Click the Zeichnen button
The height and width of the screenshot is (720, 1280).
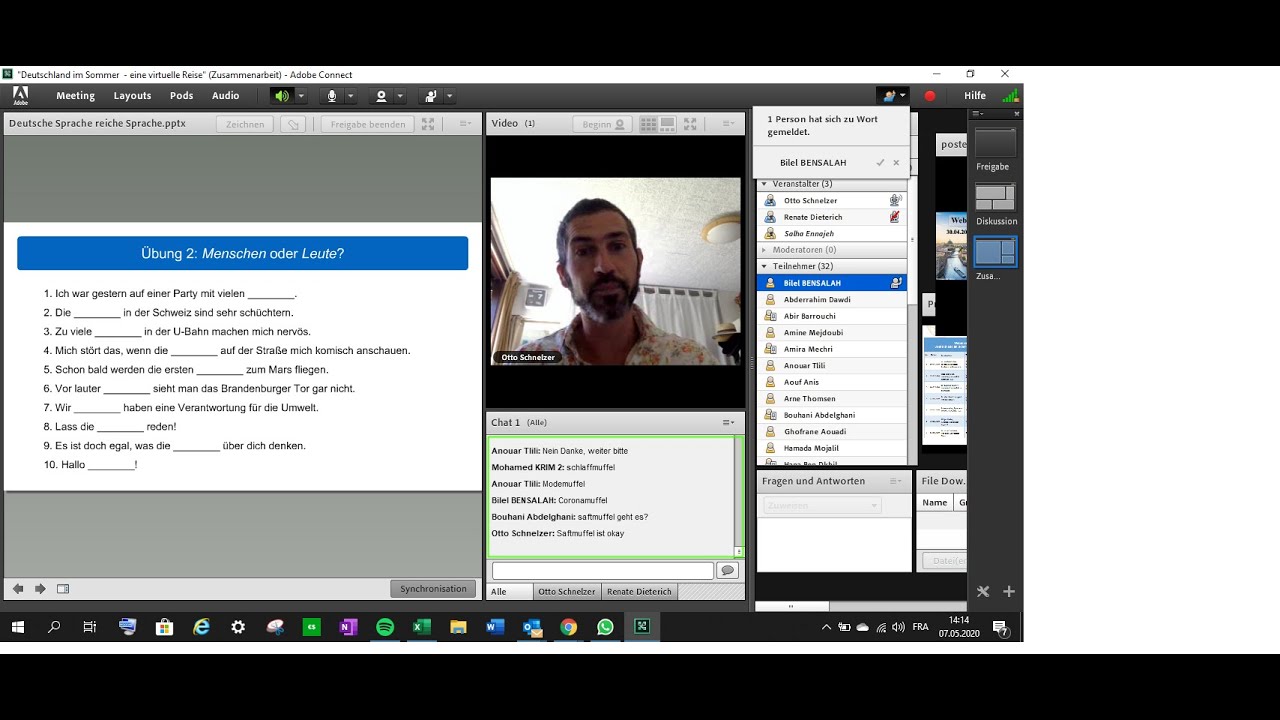coord(245,124)
